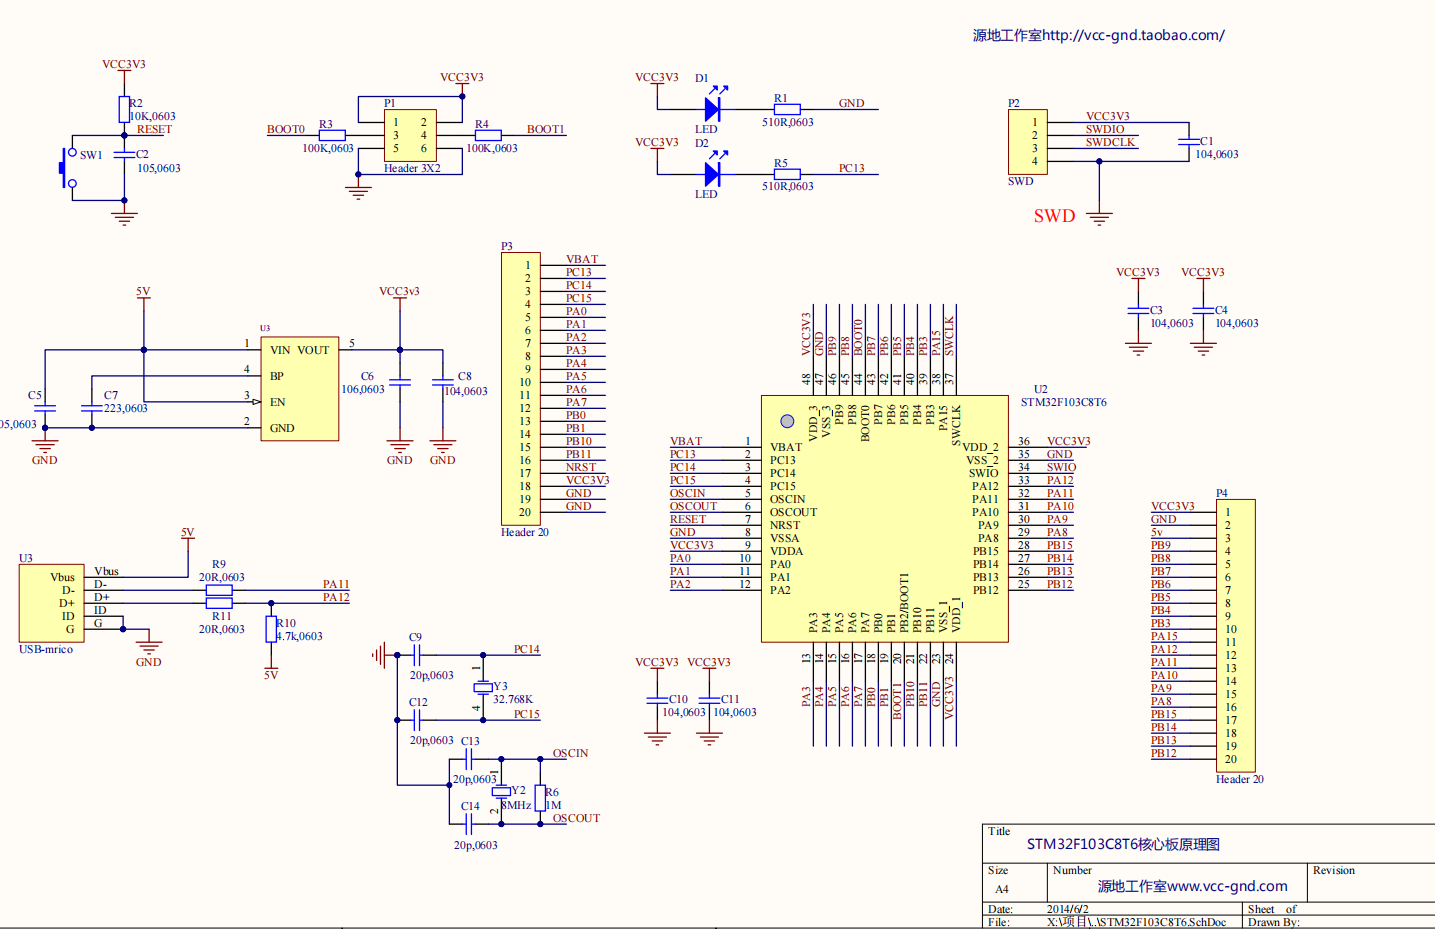Click the pin-1 marker circle on U2
The width and height of the screenshot is (1435, 929).
coord(787,421)
